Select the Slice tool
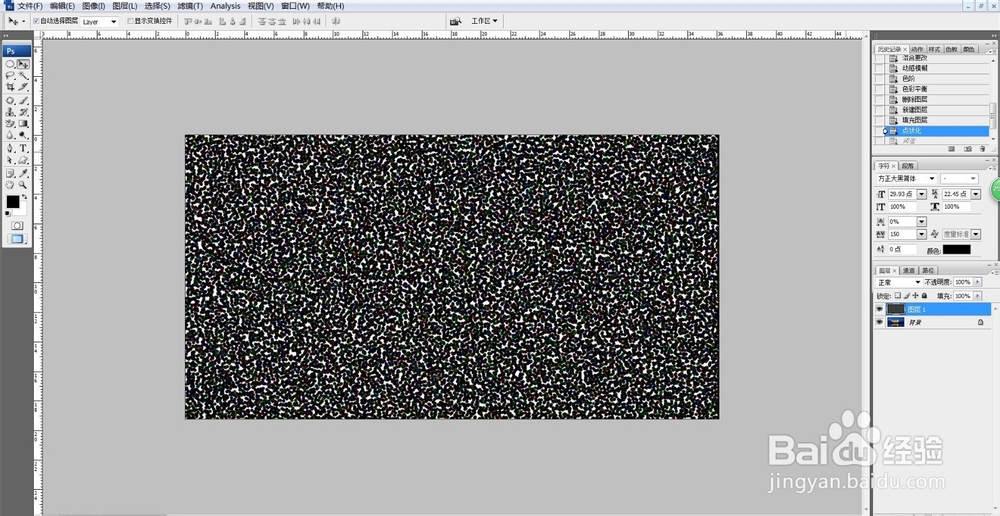Screen dimensions: 1000x516 [23, 86]
